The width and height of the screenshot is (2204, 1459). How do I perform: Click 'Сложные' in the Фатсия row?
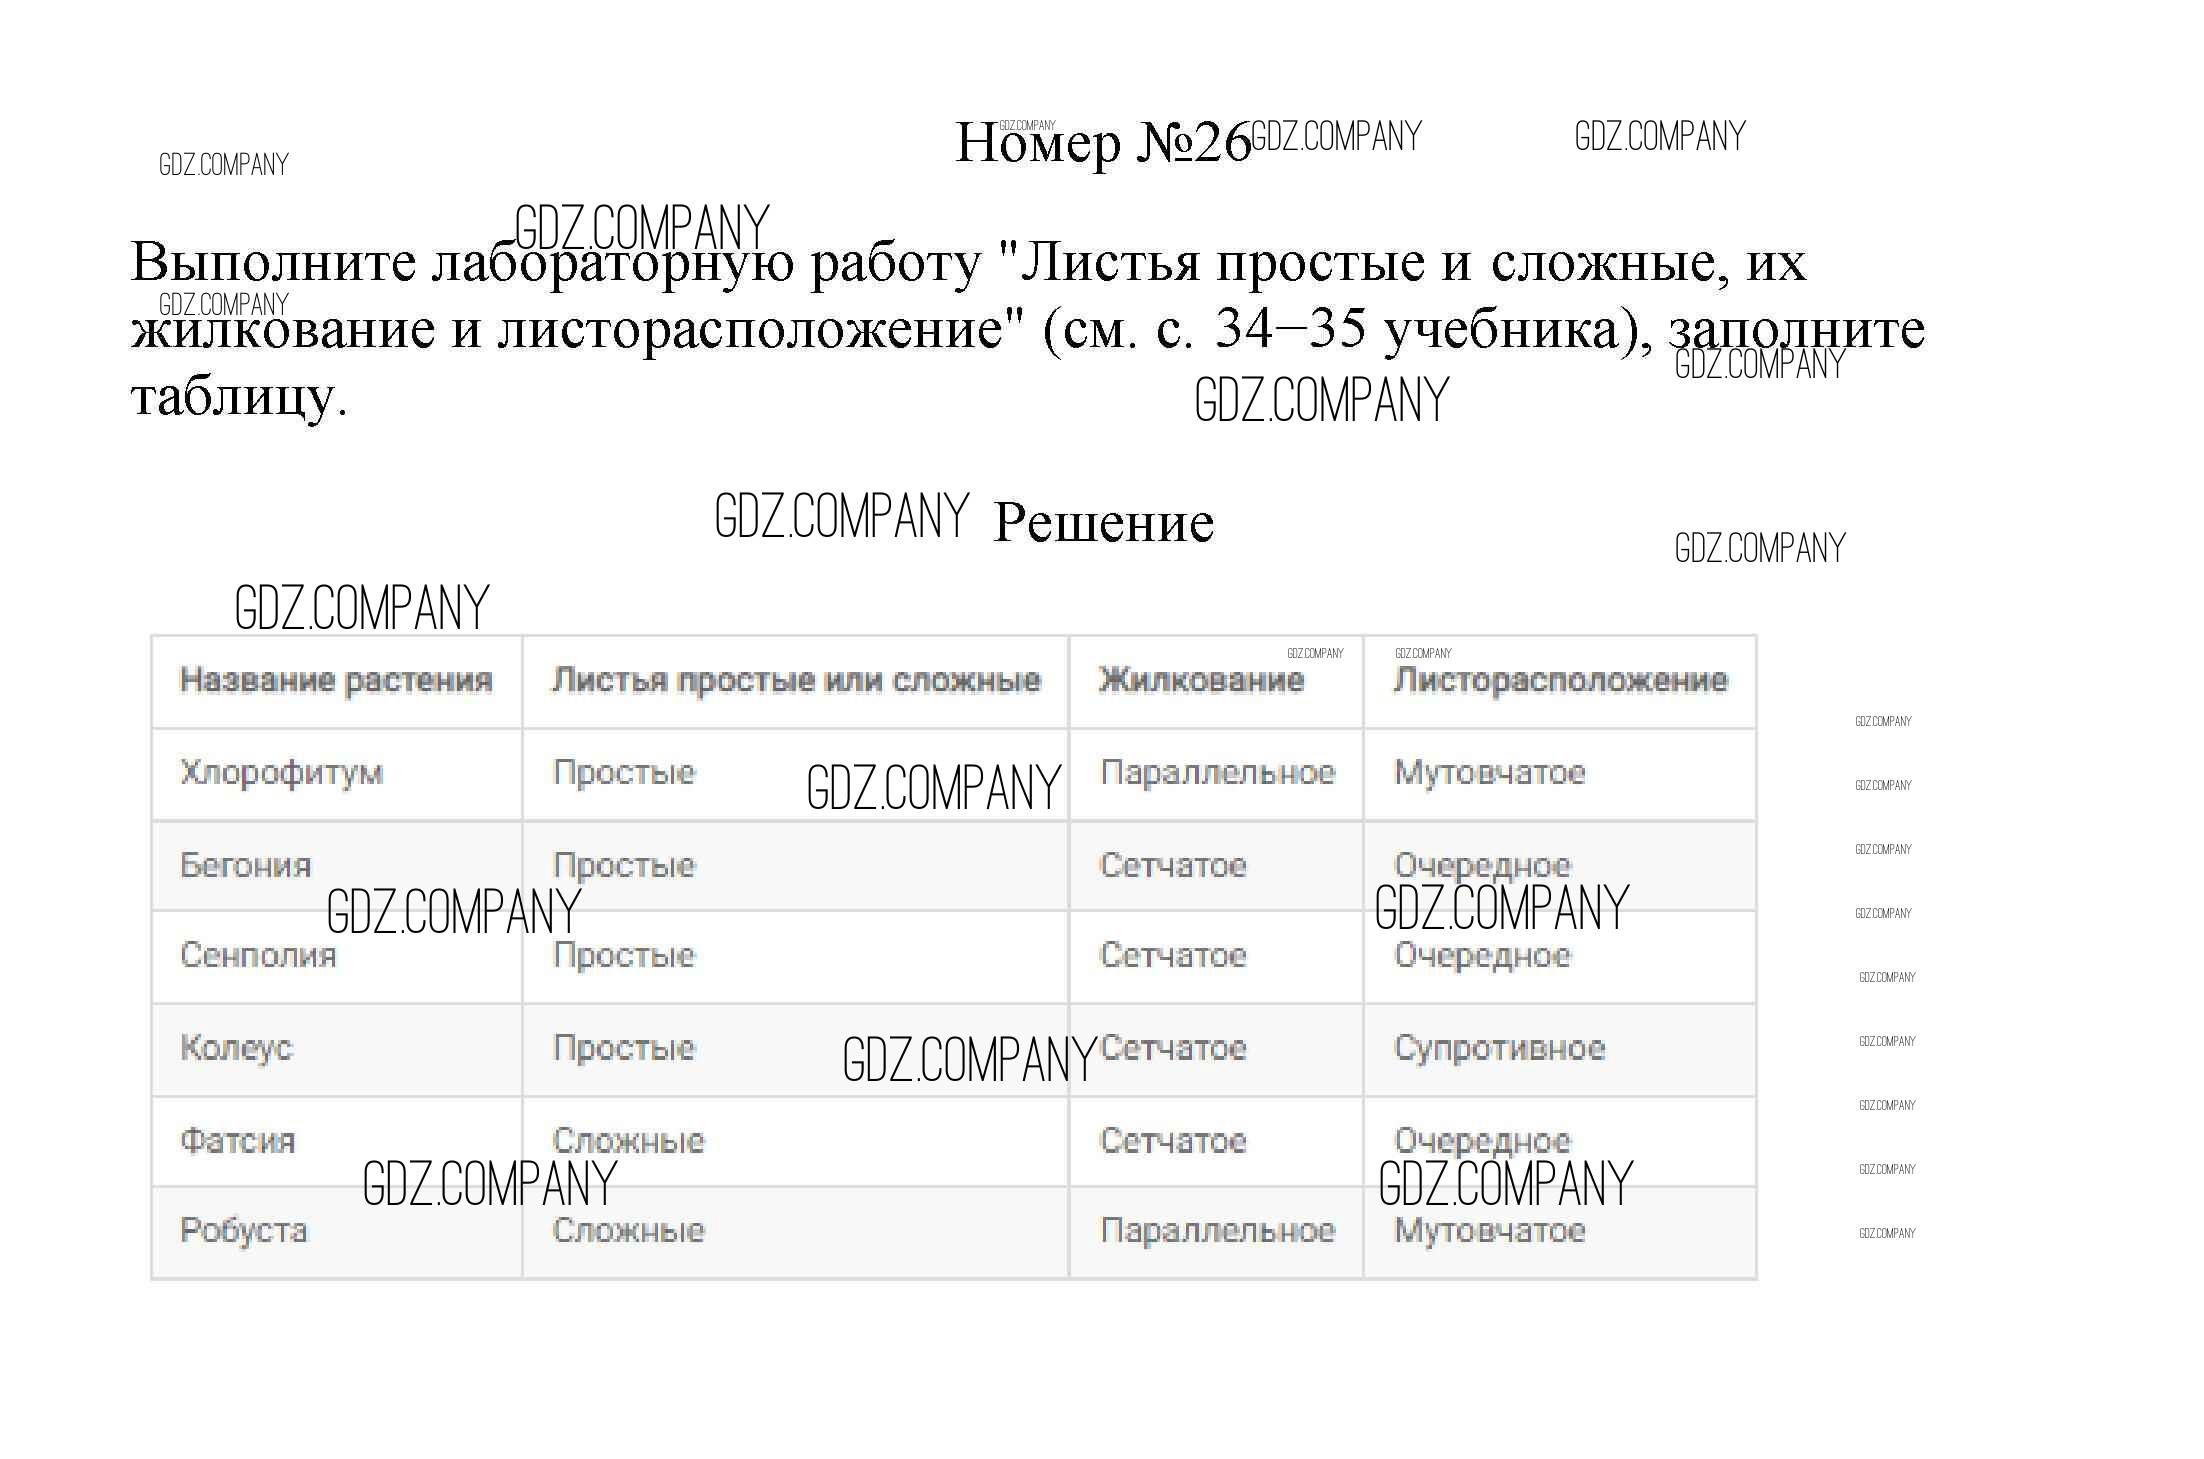point(628,1140)
